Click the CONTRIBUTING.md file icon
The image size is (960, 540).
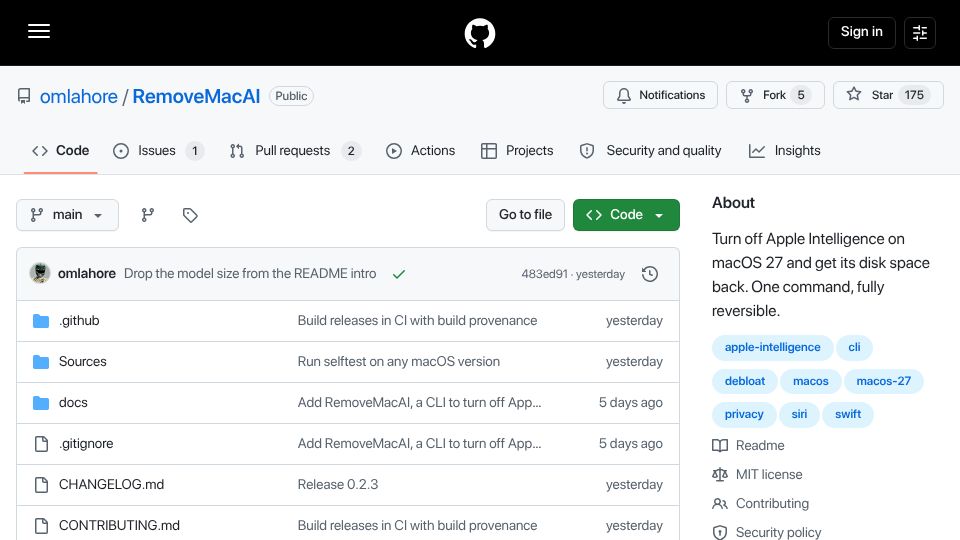point(41,526)
